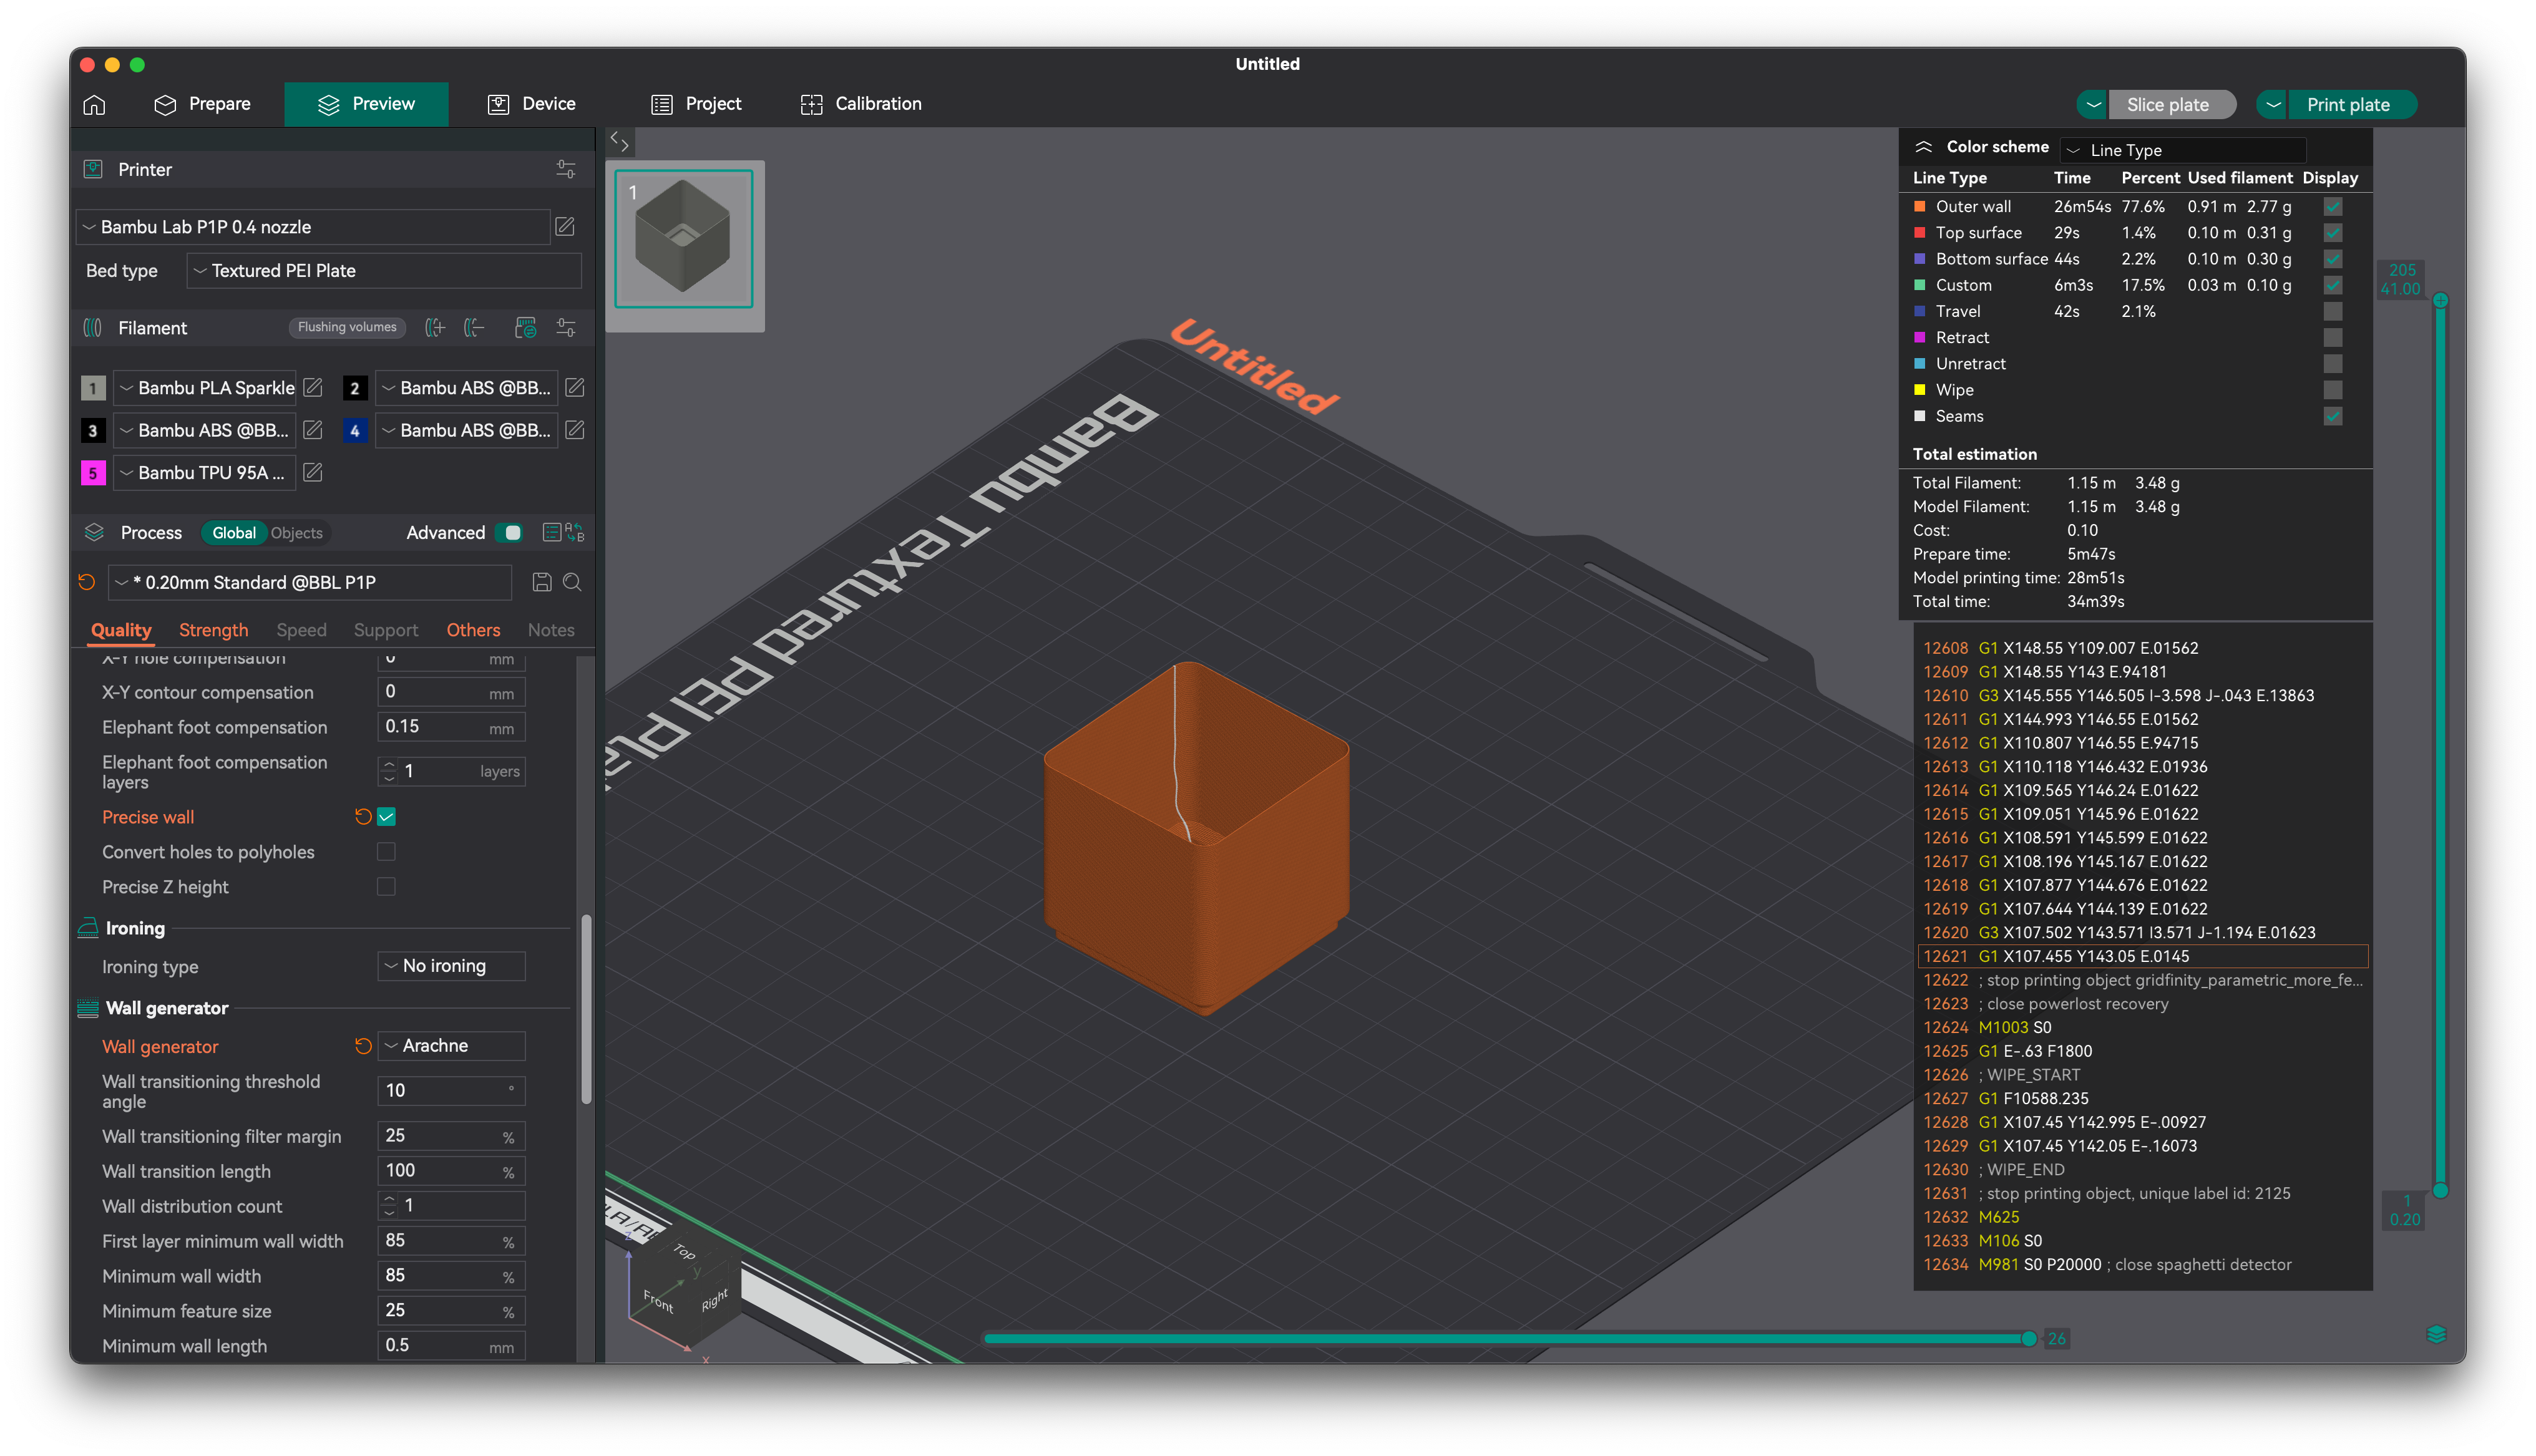Screen dimensions: 2536x1456
Task: Open the process preset 0.20mm Standard dropdown
Action: [310, 582]
